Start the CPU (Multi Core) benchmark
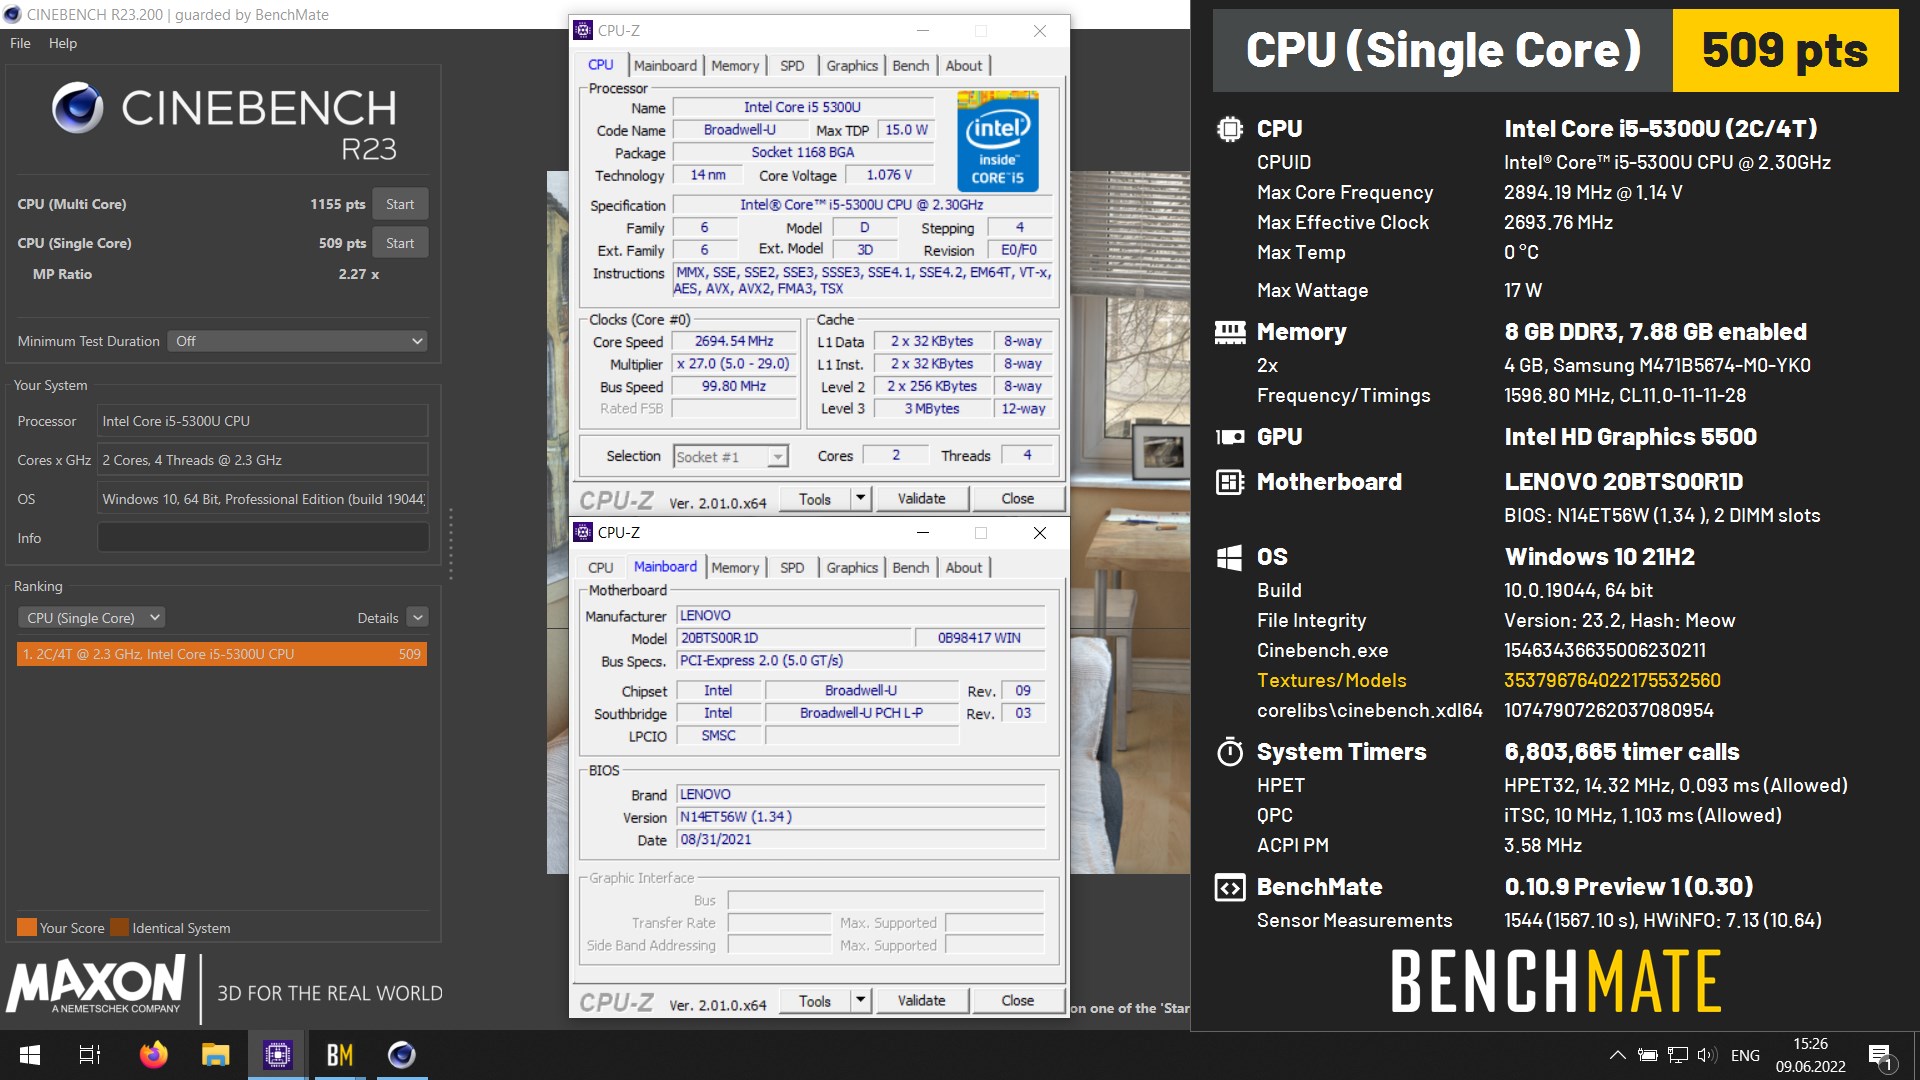The height and width of the screenshot is (1080, 1920). pyautogui.click(x=400, y=204)
